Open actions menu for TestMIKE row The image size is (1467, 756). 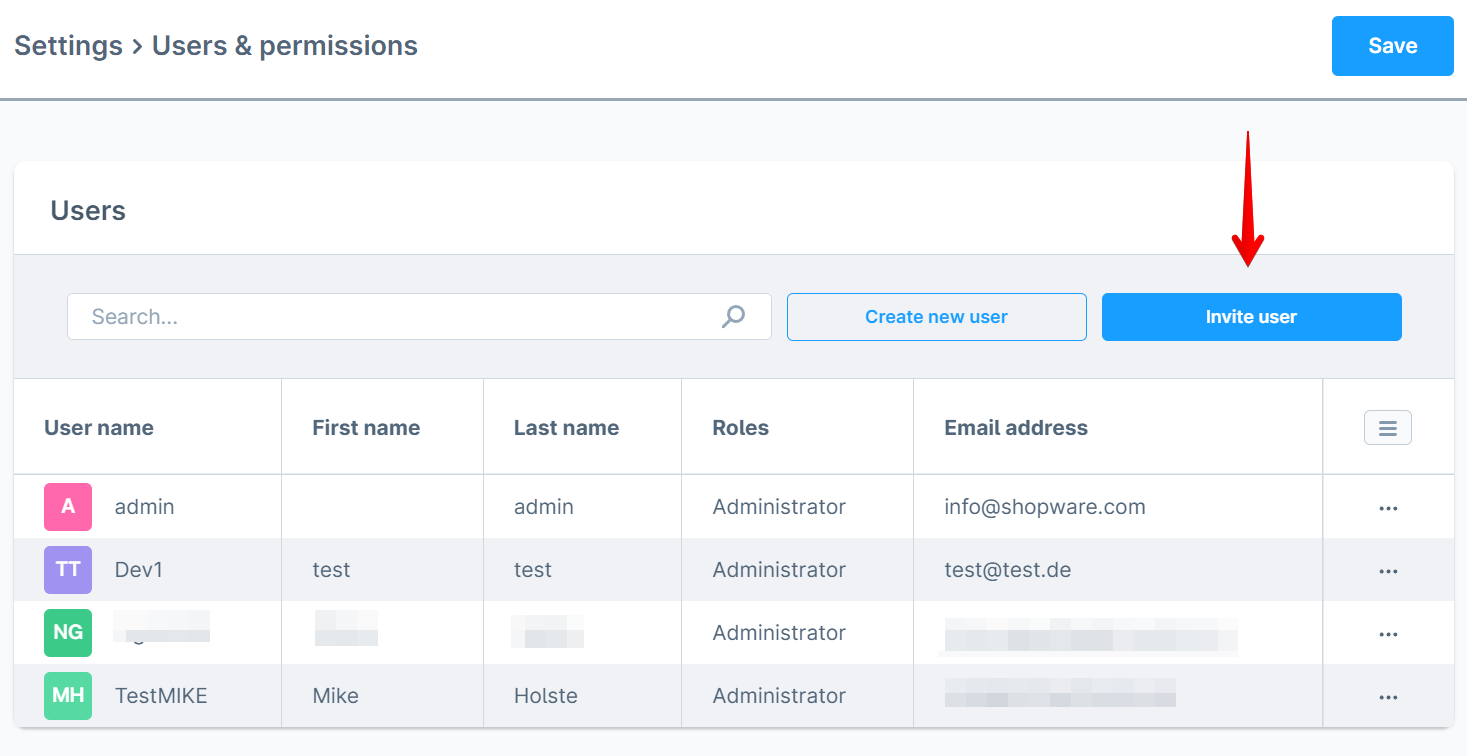1388,697
